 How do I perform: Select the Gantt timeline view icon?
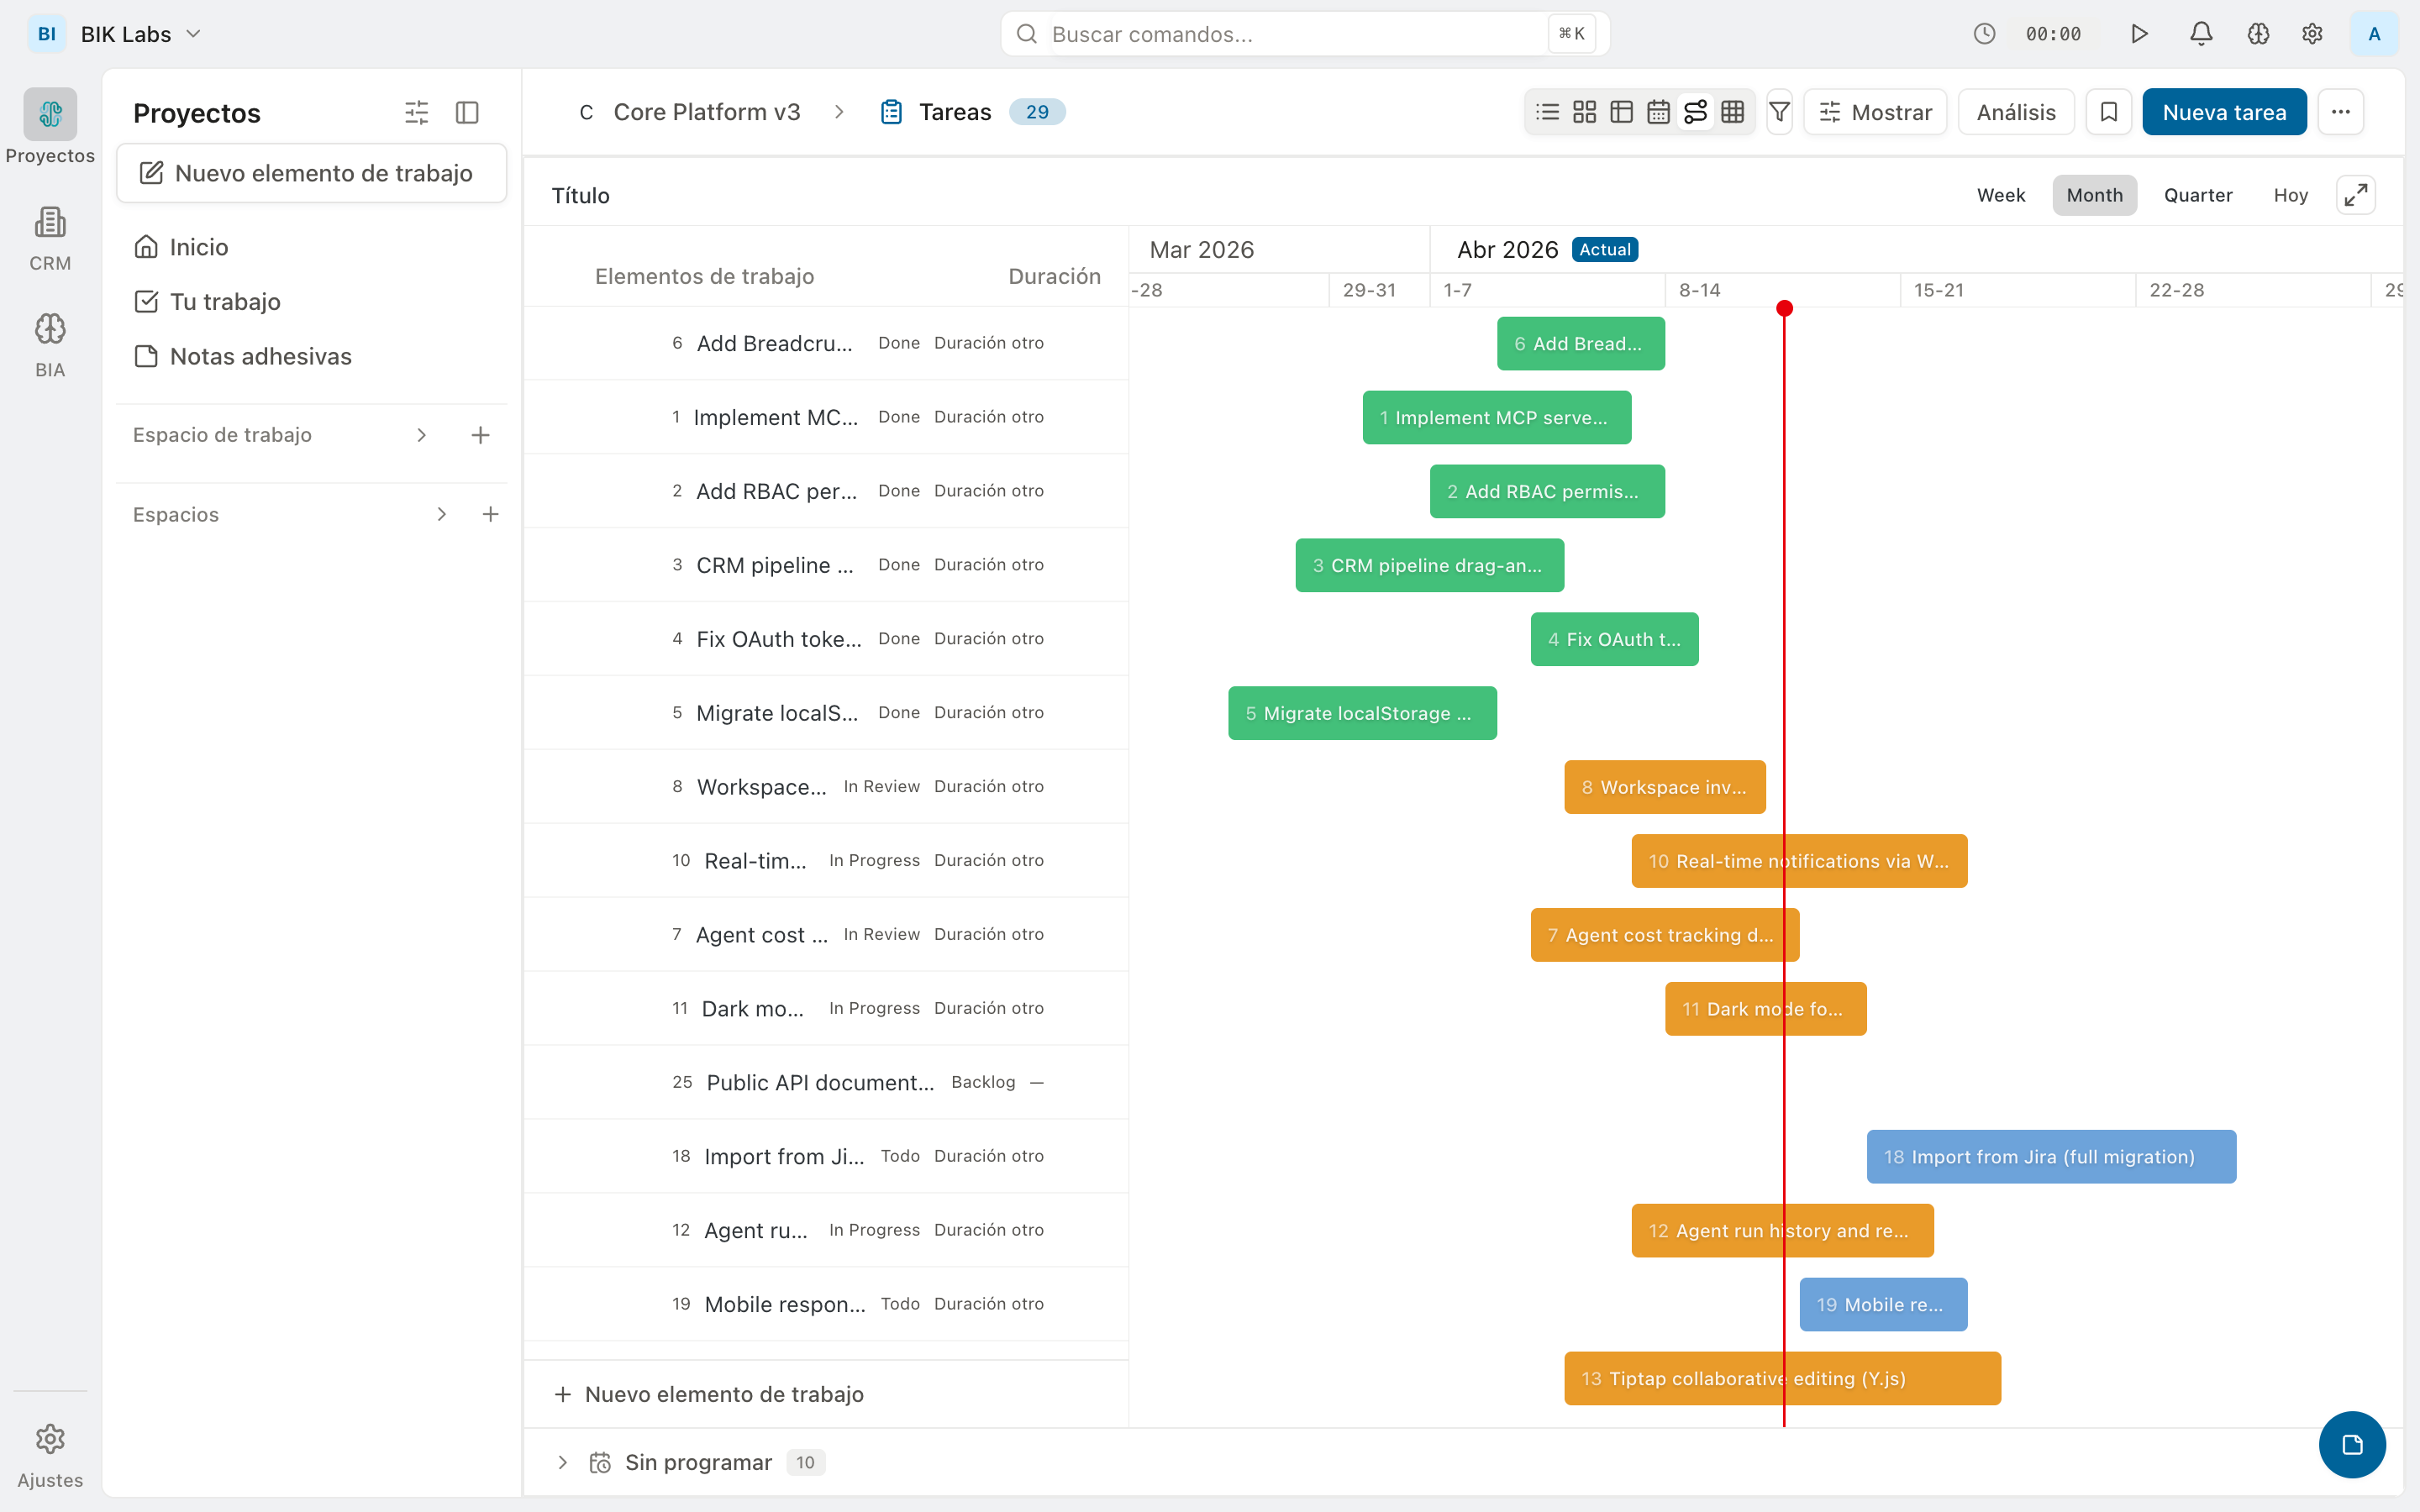[1695, 112]
